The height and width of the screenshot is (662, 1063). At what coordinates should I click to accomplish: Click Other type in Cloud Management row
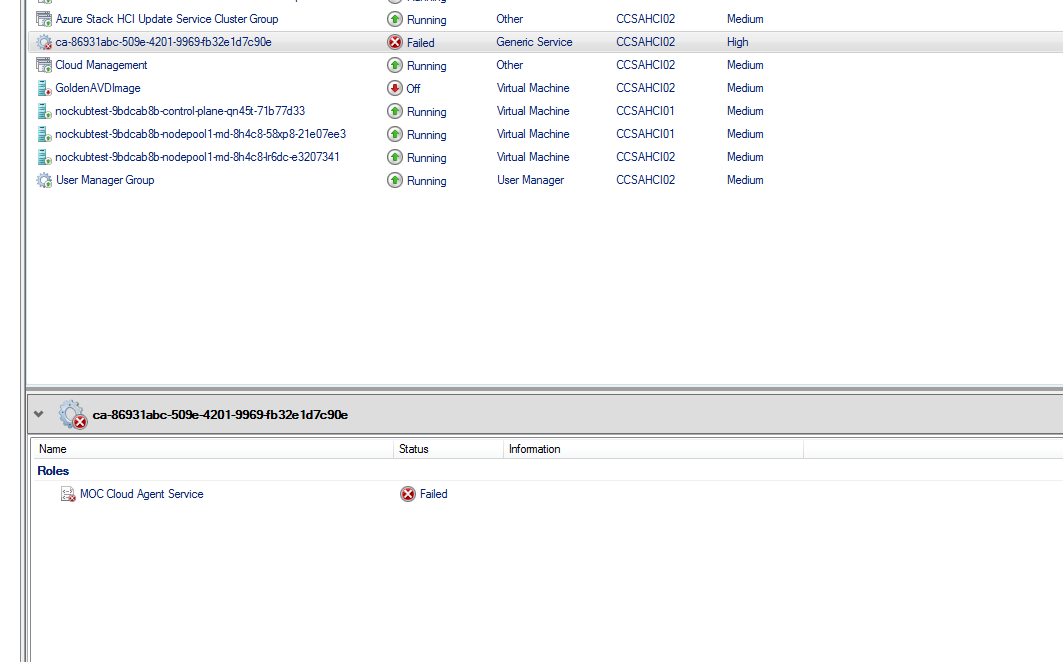510,65
